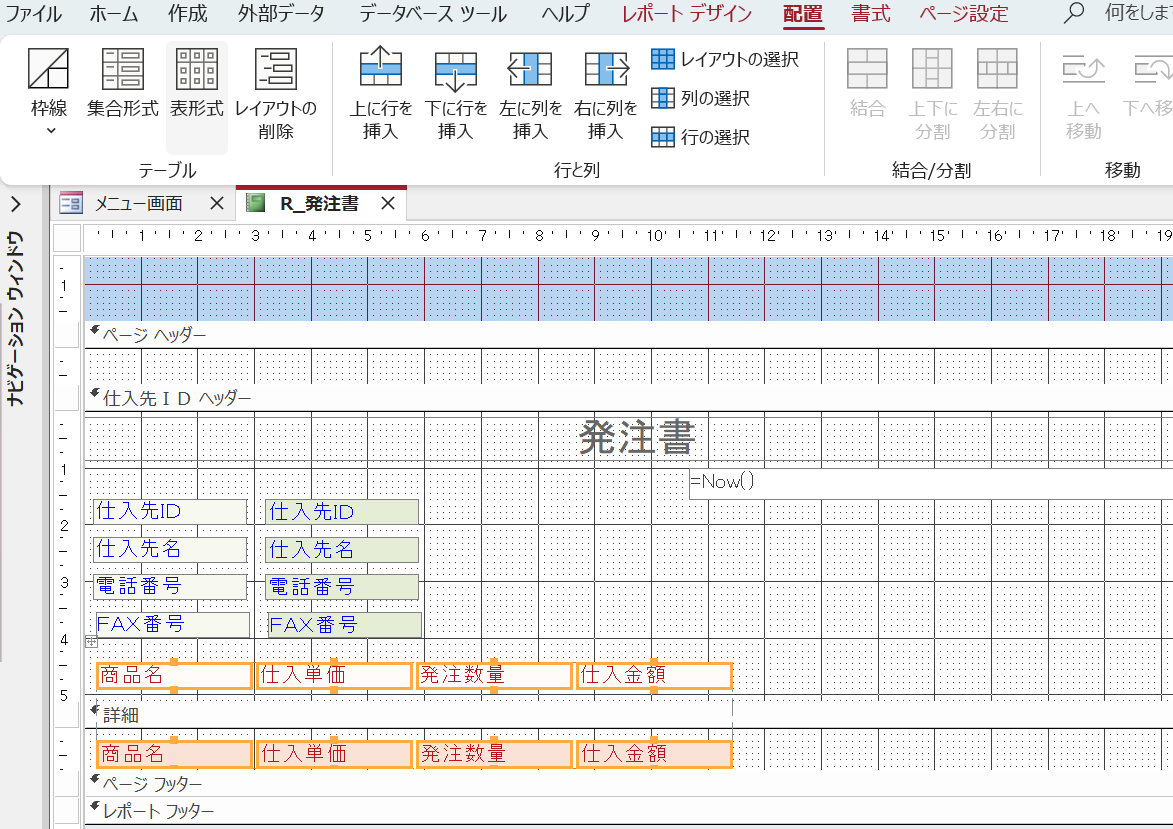Select the 電話番号 label control
1173x829 pixels.
tap(170, 587)
